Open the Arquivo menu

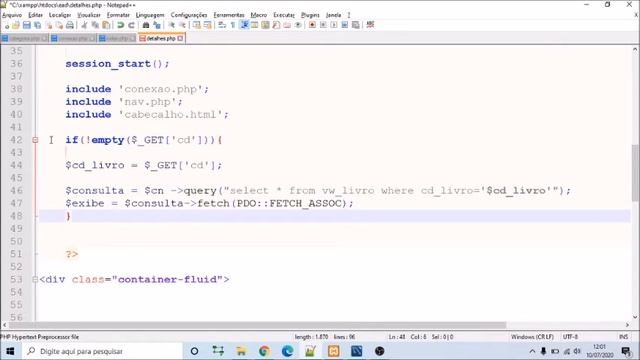12,15
